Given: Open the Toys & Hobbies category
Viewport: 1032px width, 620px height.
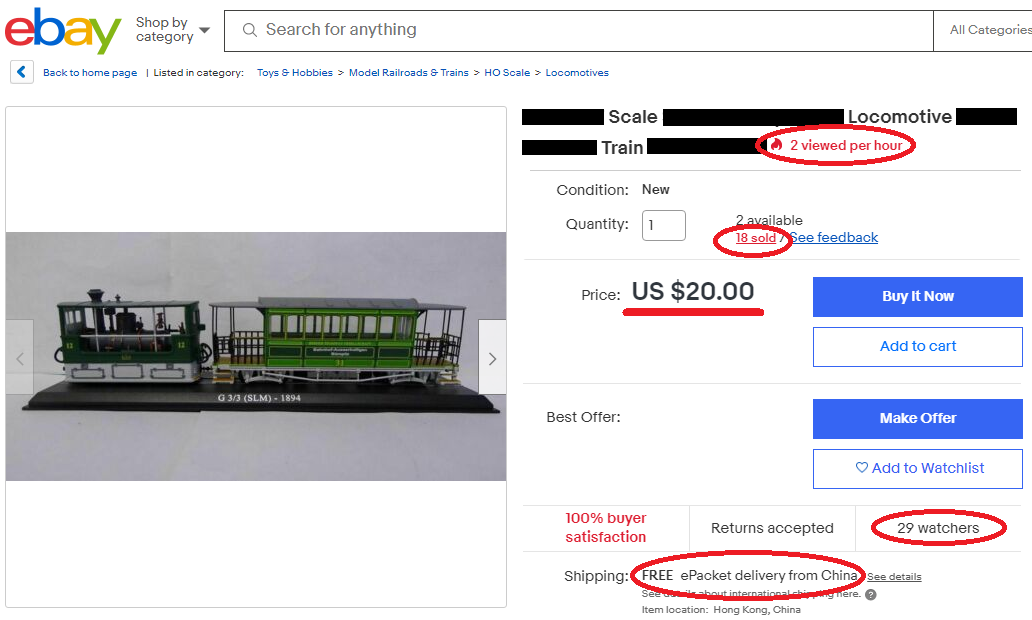Looking at the screenshot, I should (295, 73).
